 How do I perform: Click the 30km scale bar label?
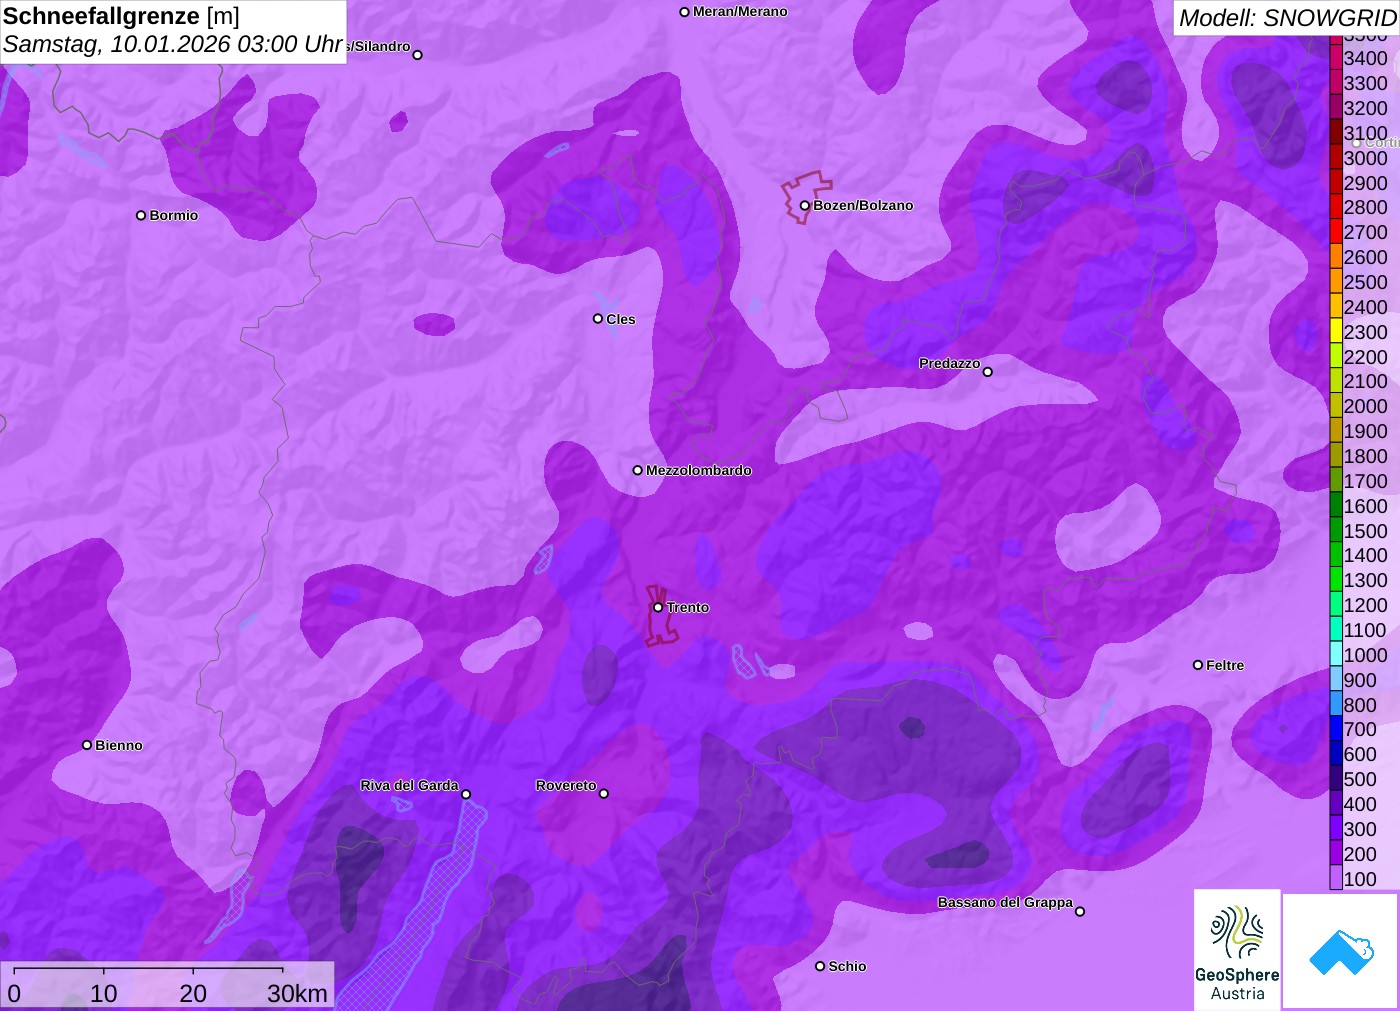(297, 993)
